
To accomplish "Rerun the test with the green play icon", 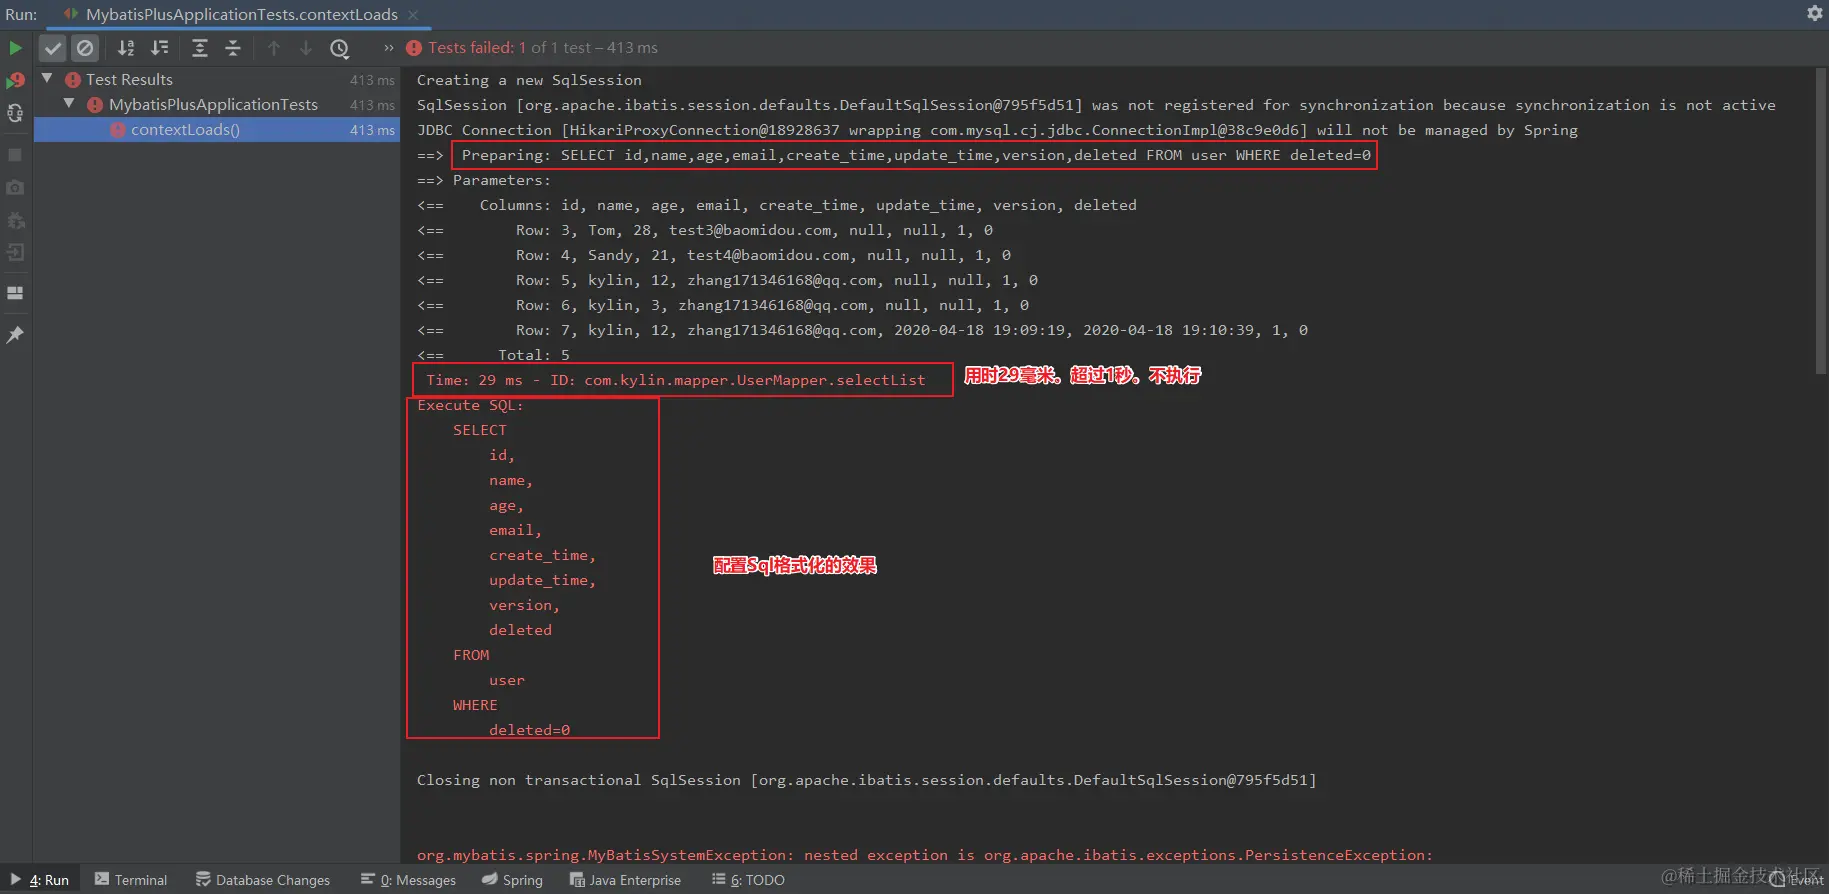I will coord(15,48).
